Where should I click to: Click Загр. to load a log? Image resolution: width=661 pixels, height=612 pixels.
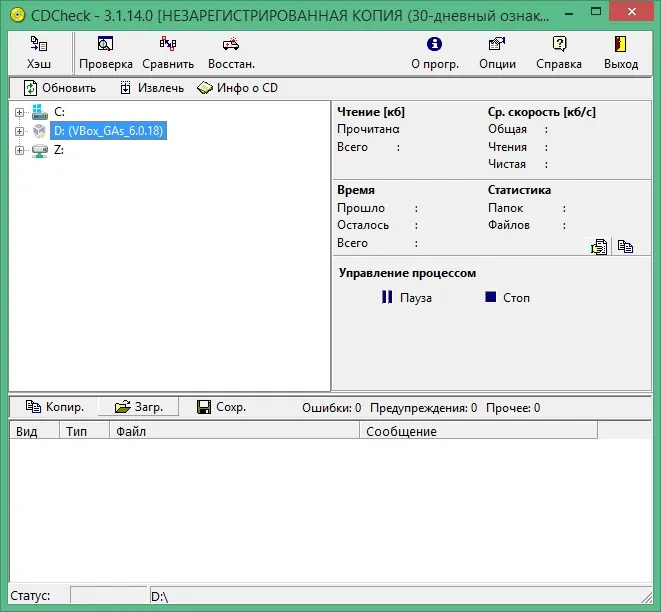point(139,407)
